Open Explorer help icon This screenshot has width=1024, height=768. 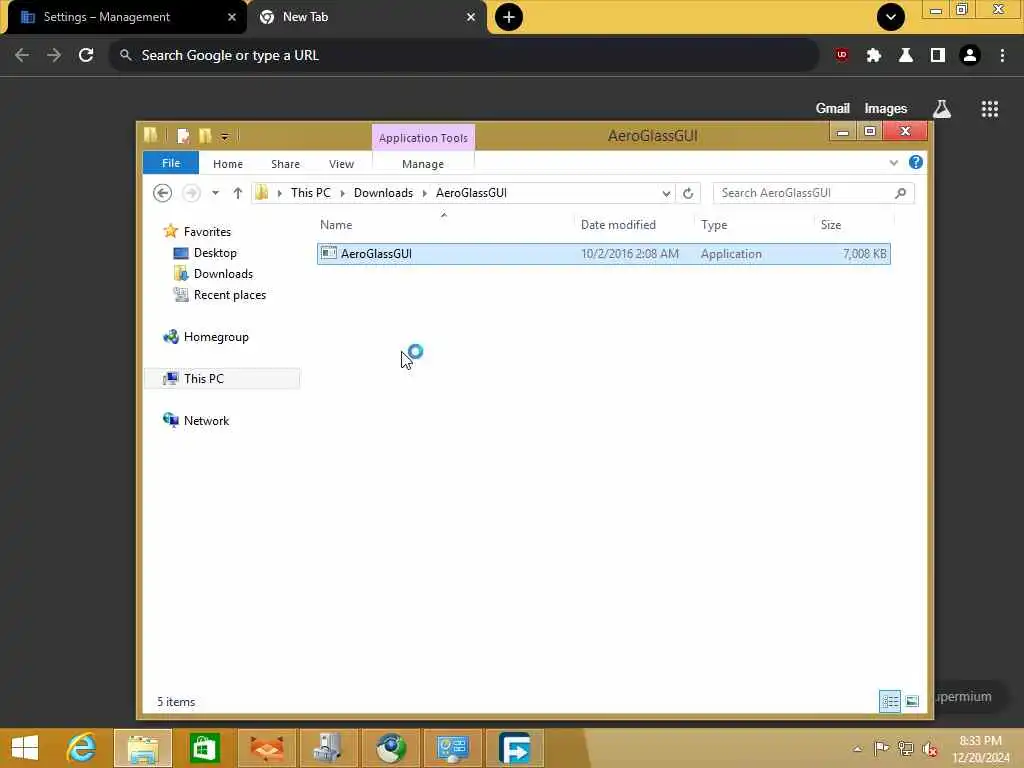tap(916, 162)
